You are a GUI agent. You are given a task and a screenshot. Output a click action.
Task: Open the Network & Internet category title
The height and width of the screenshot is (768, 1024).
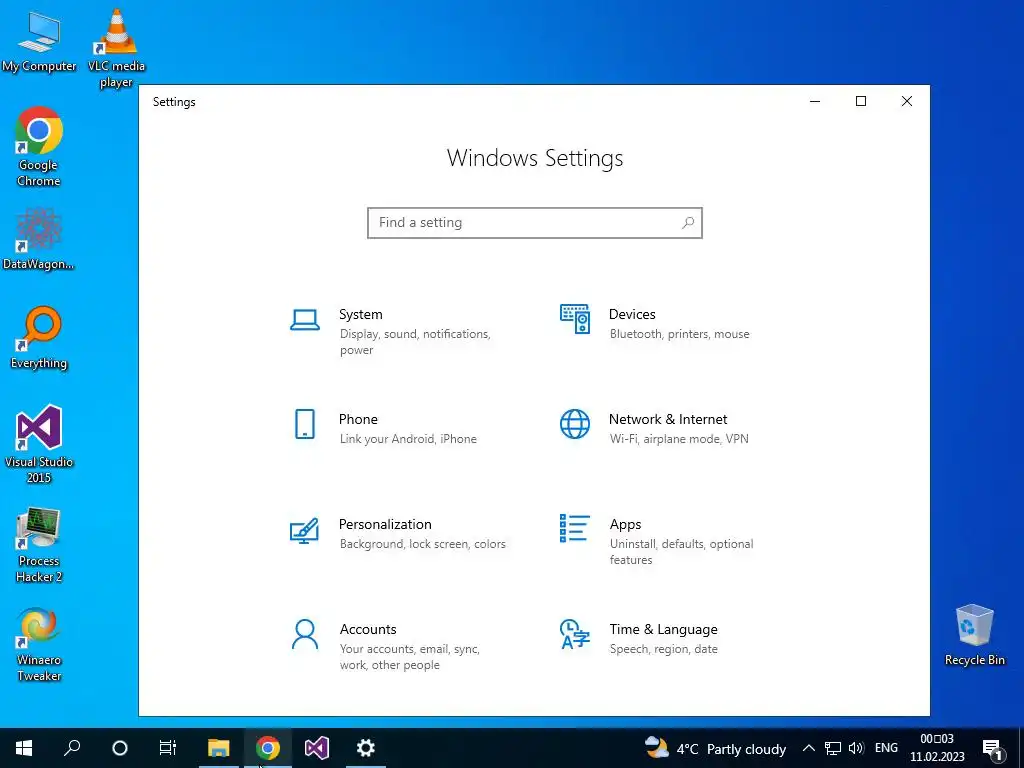click(668, 419)
